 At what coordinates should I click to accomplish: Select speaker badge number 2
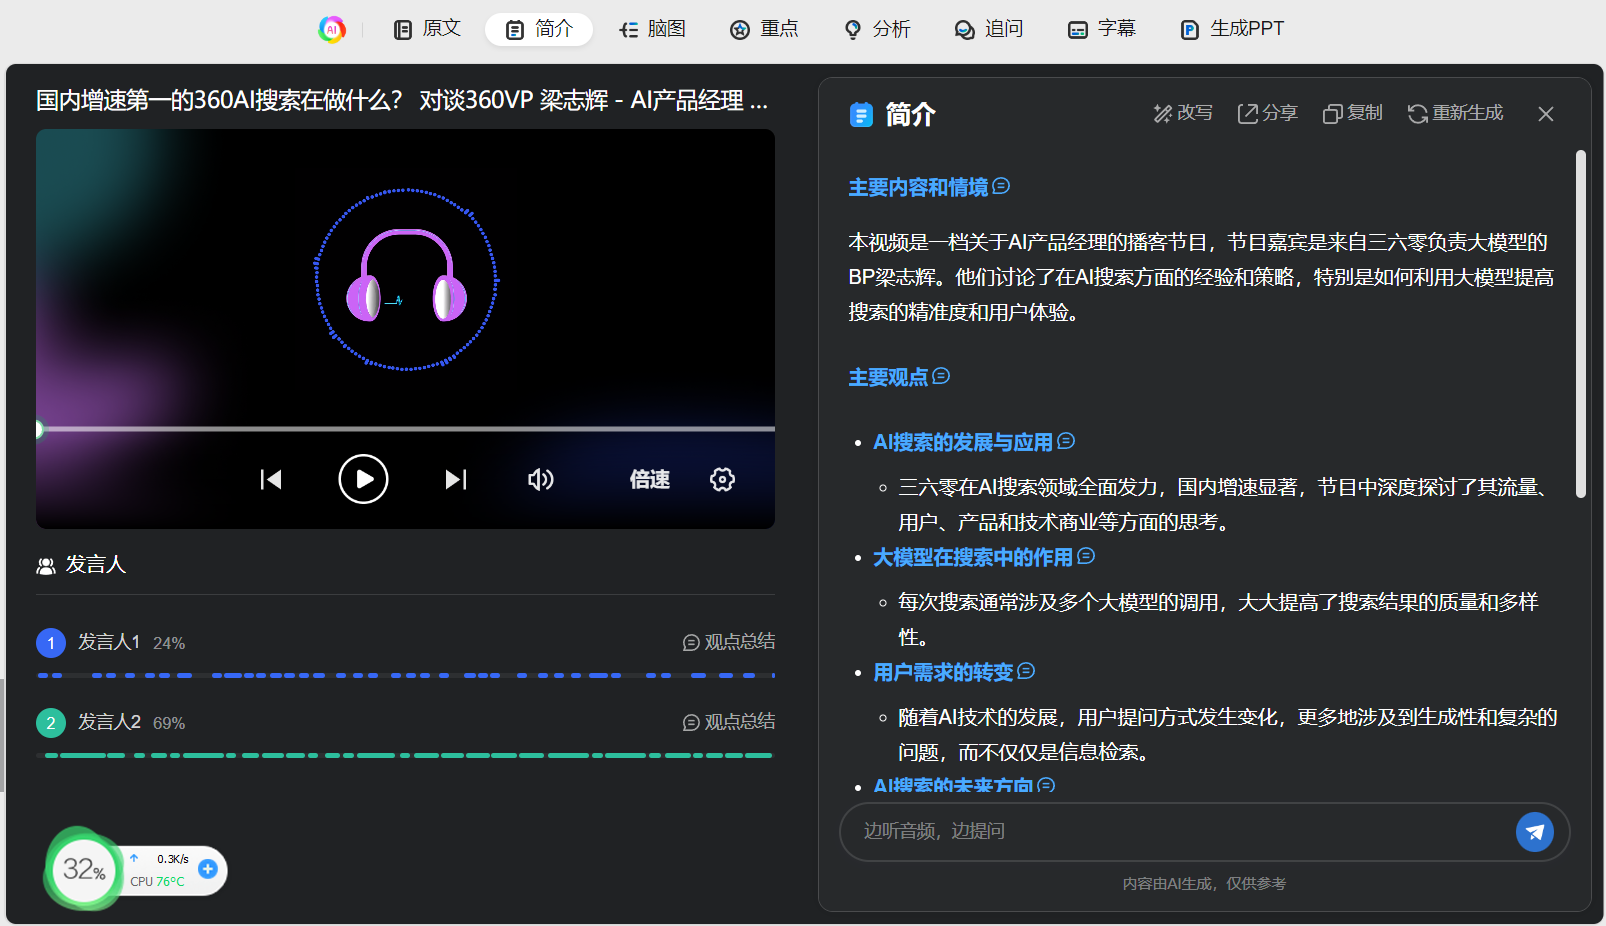coord(51,722)
